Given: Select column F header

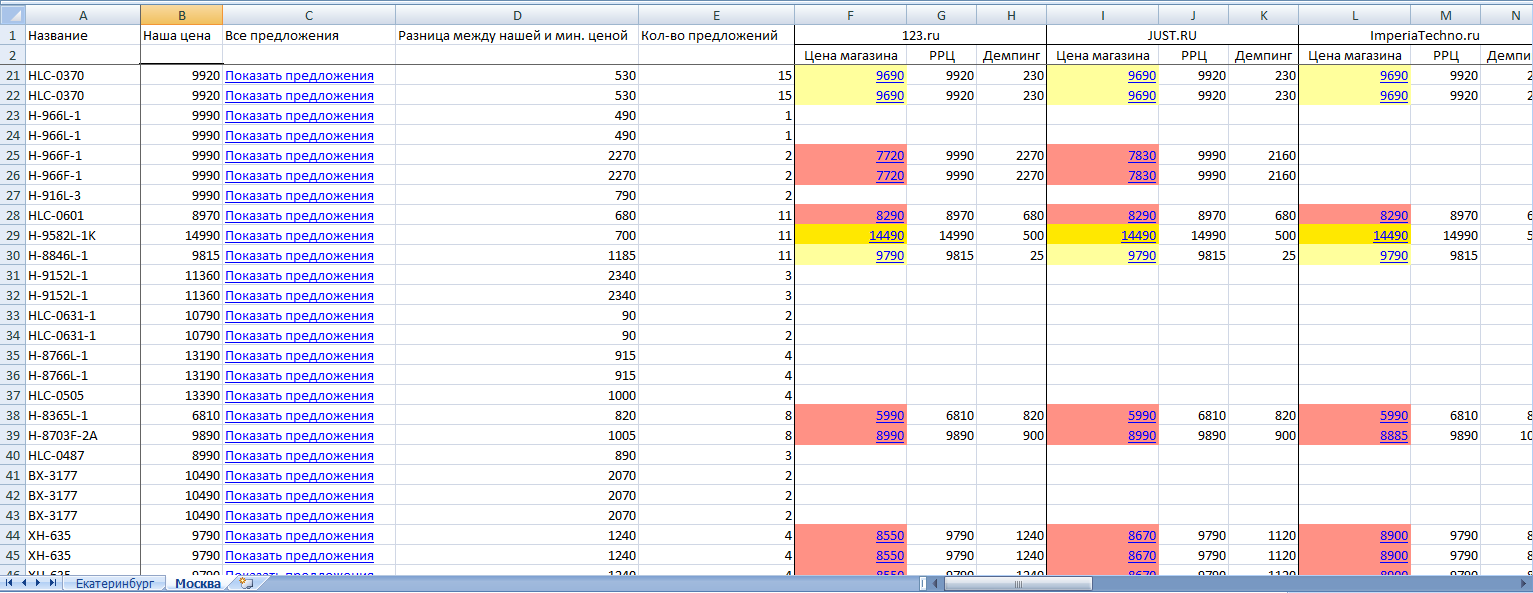Looking at the screenshot, I should (851, 15).
